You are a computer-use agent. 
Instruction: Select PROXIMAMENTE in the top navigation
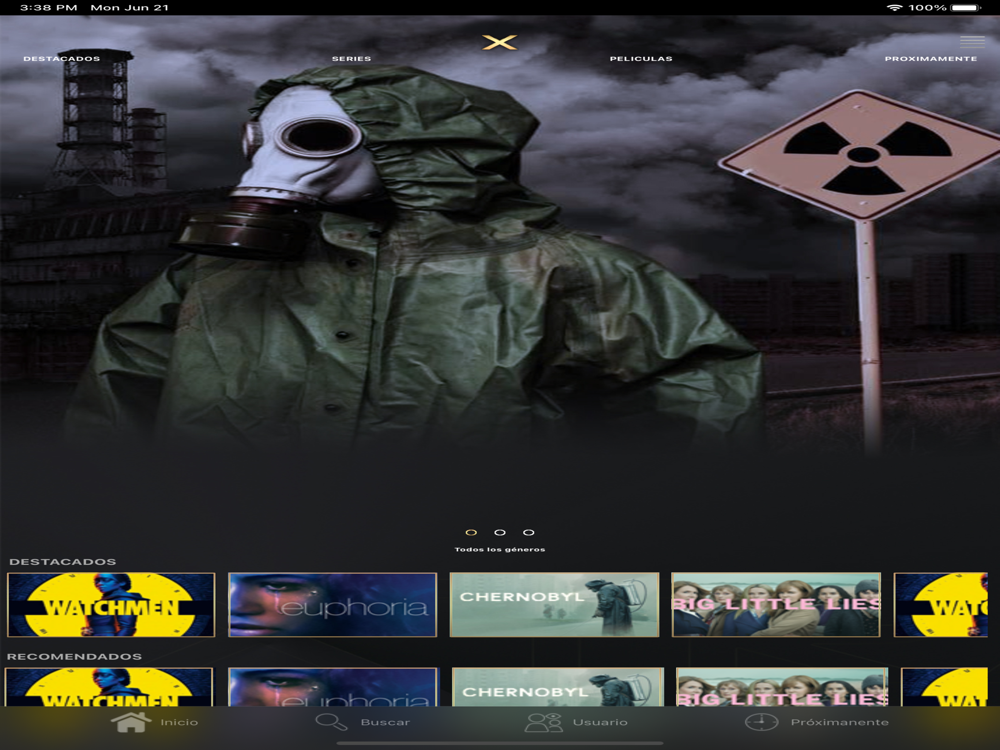[930, 59]
